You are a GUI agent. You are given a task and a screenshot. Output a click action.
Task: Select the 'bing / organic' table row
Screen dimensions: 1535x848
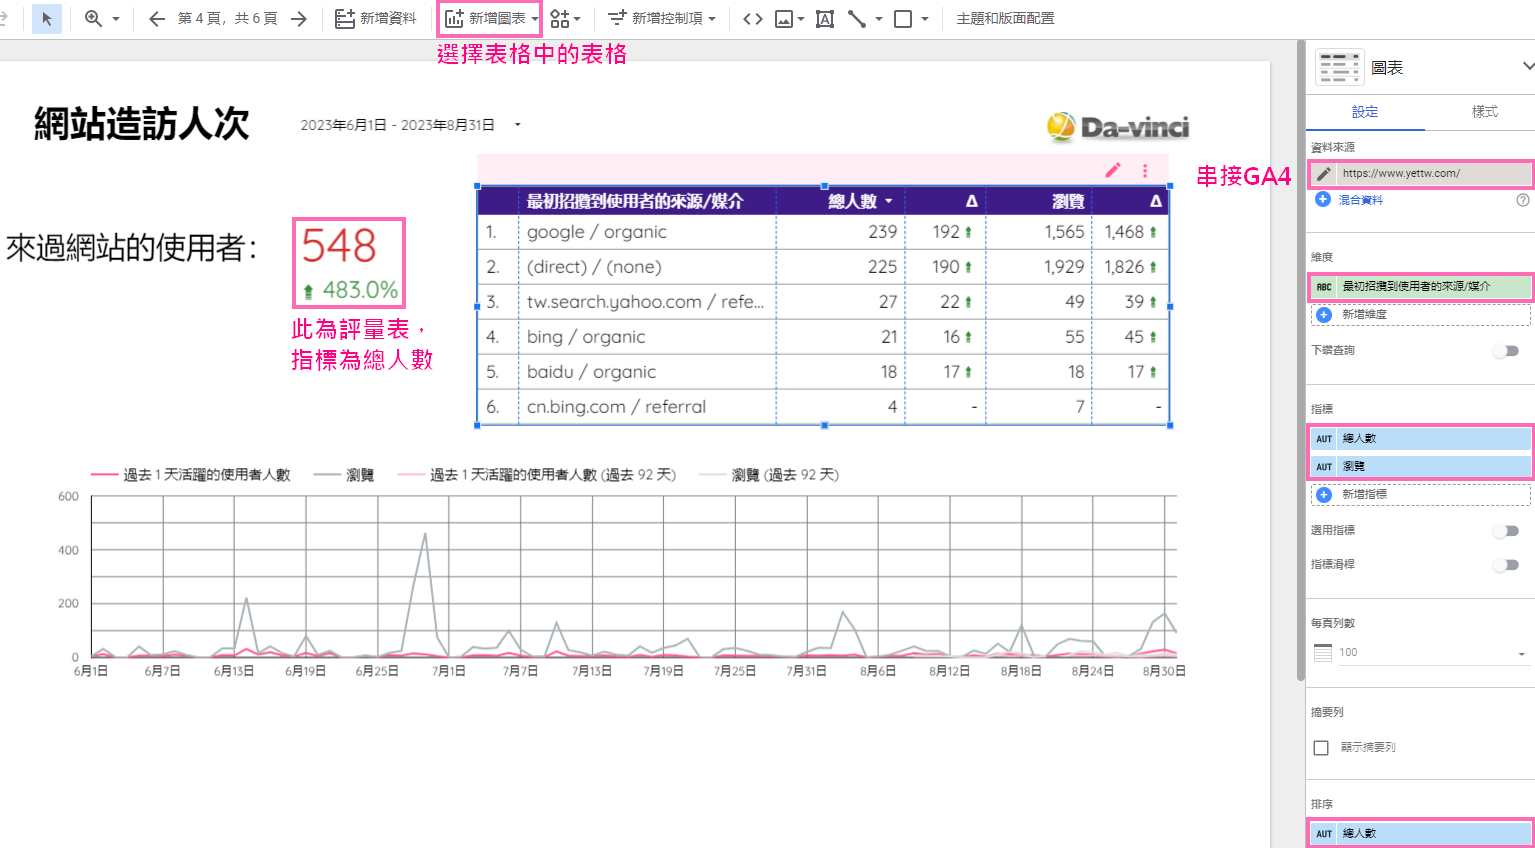823,337
